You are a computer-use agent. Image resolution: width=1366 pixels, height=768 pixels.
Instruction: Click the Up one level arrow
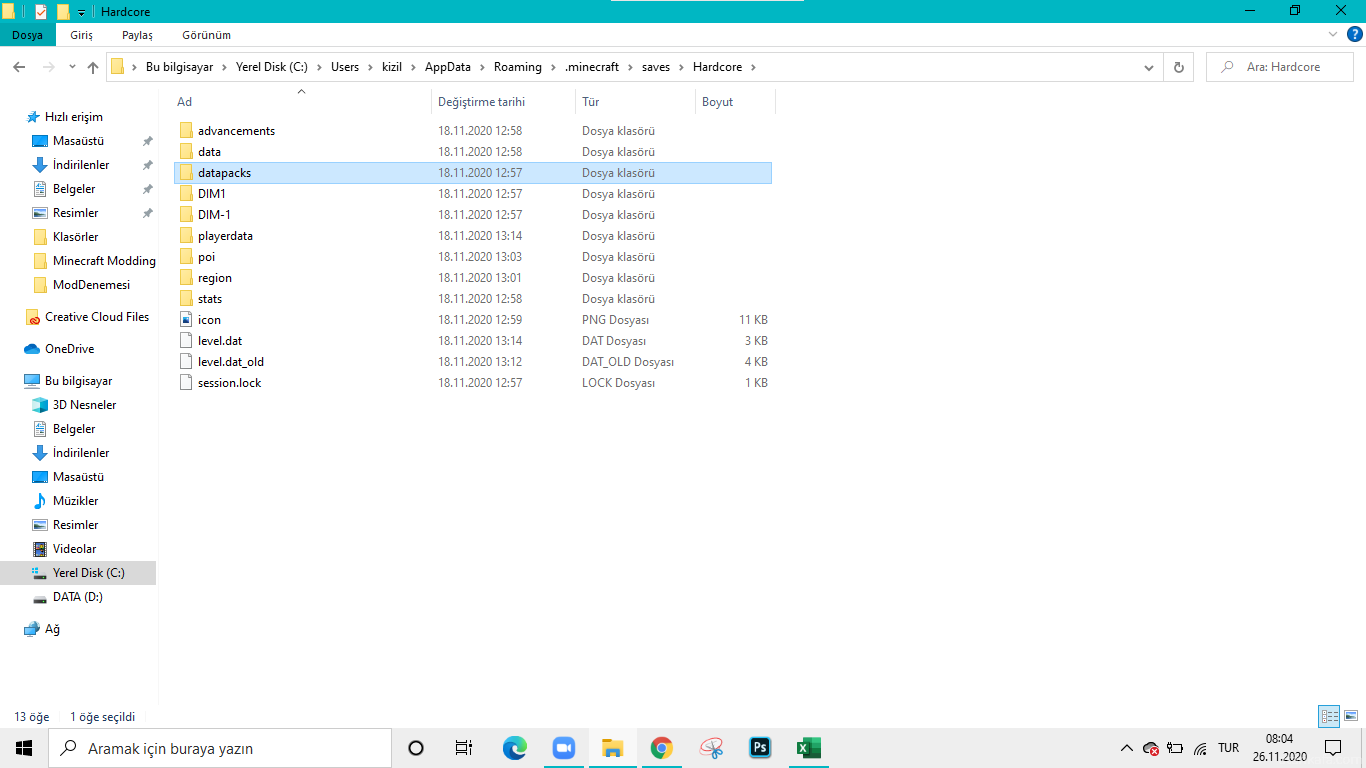[93, 67]
